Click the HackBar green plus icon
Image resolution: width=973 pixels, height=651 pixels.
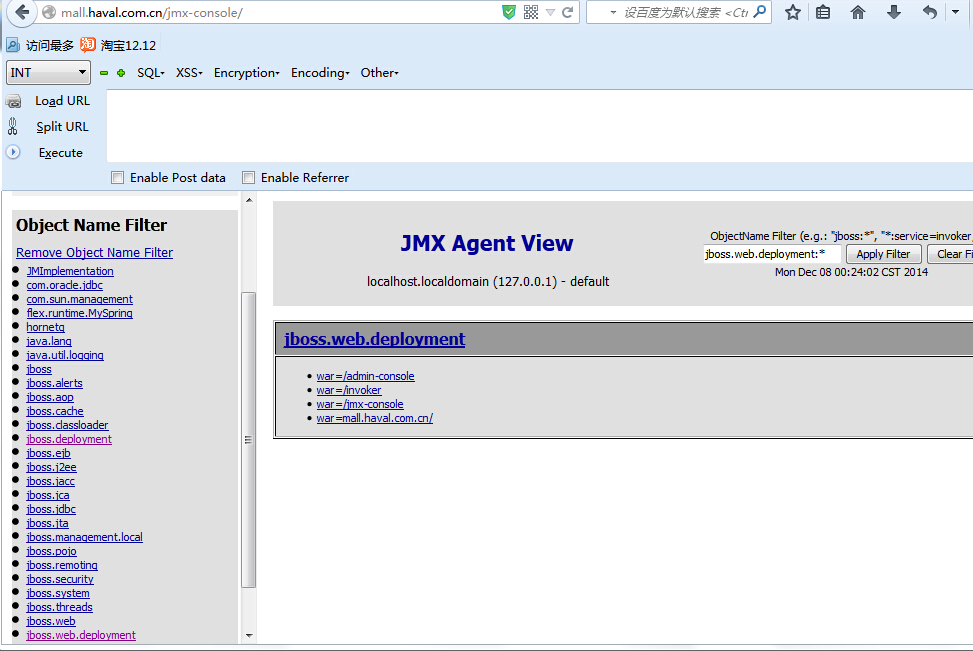coord(121,73)
